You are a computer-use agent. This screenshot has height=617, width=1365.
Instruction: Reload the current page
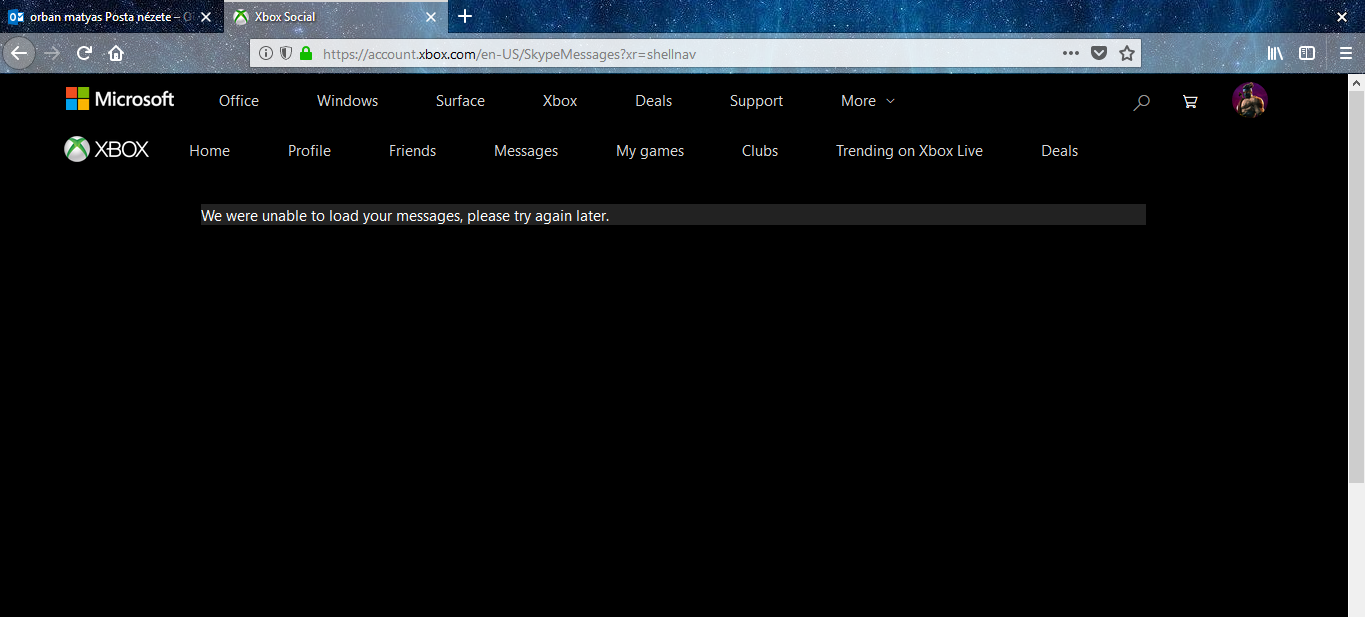(x=84, y=53)
